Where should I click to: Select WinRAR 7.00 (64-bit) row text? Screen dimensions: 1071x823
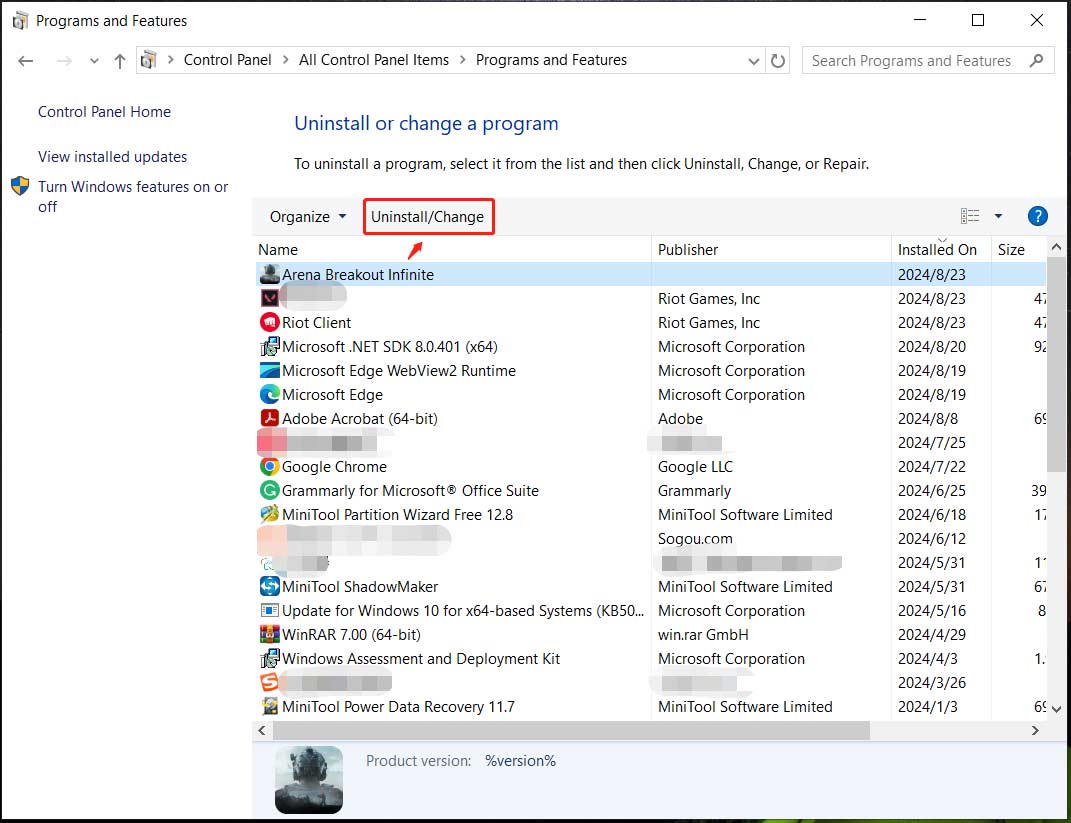[x=351, y=634]
